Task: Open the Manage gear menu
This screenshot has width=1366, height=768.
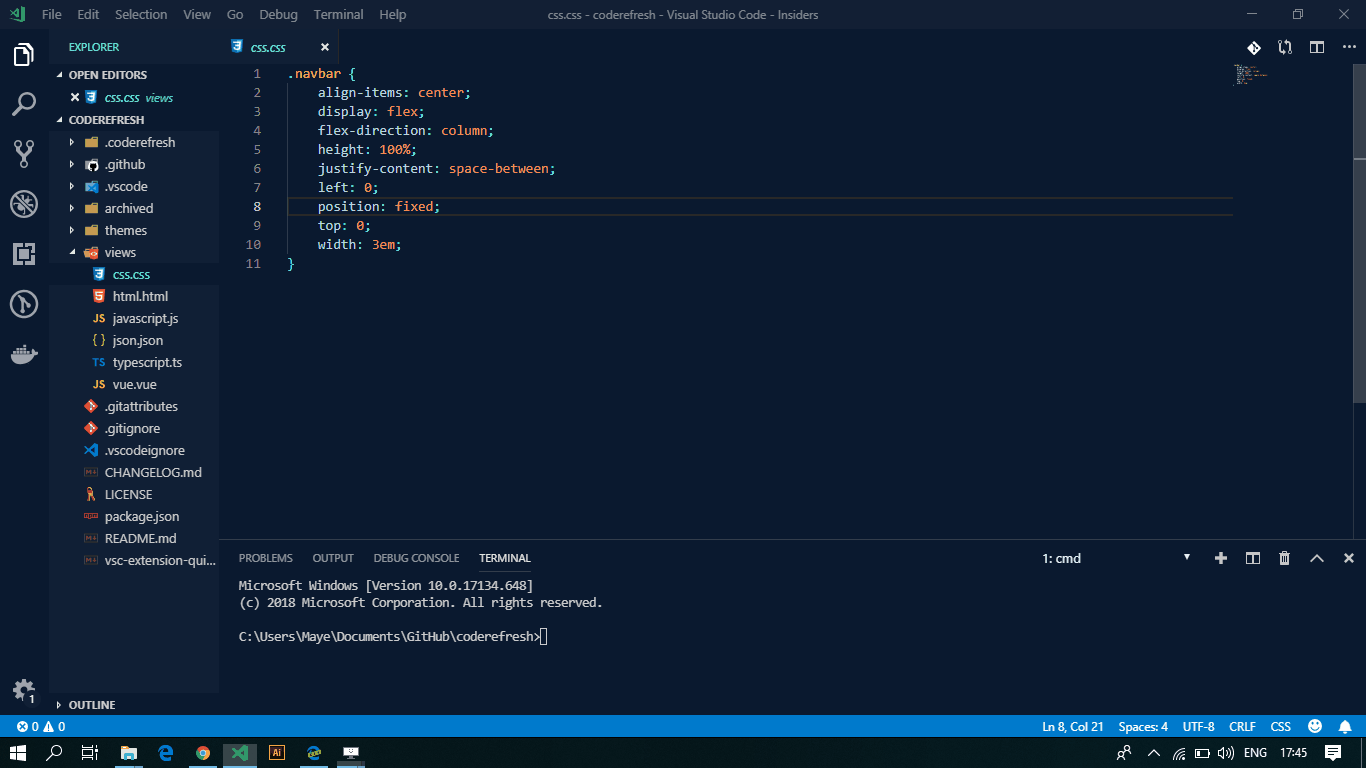Action: tap(24, 690)
